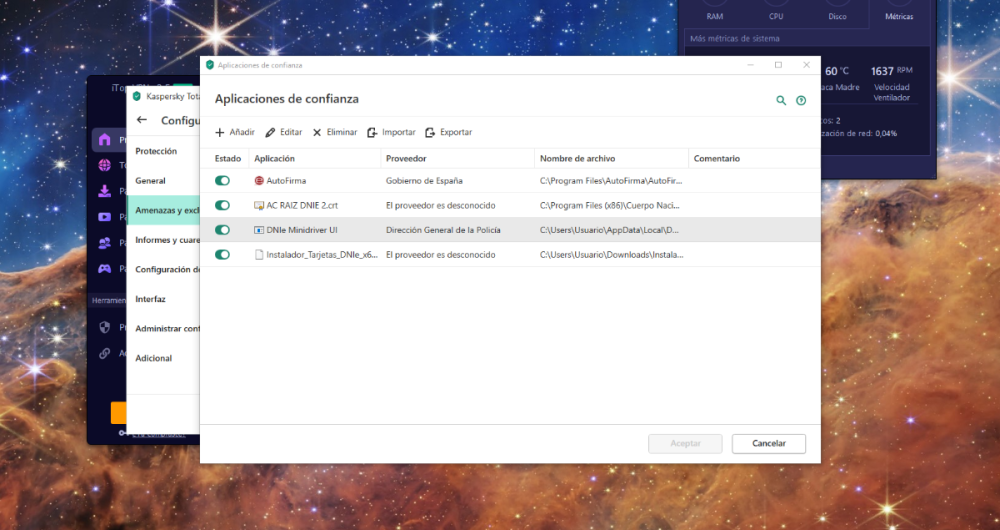1000x530 pixels.
Task: Click the C:\Users\Usuario\AppData\Local path
Action: tap(609, 230)
